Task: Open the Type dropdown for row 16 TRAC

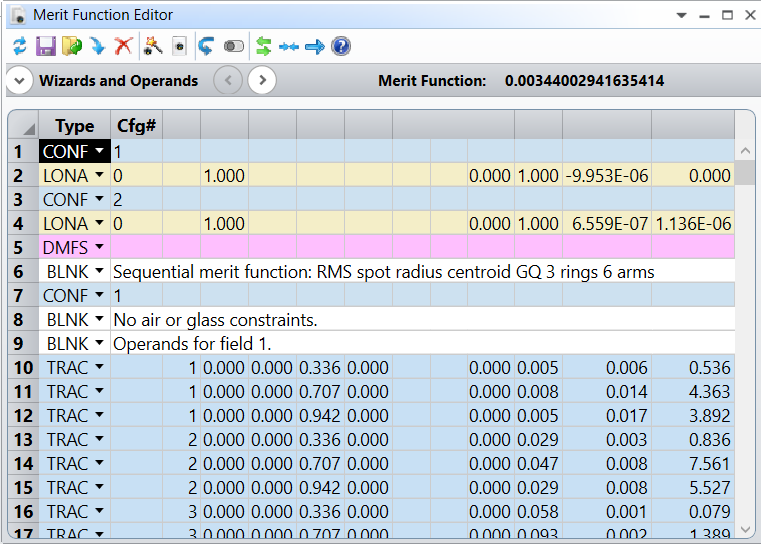Action: point(99,511)
